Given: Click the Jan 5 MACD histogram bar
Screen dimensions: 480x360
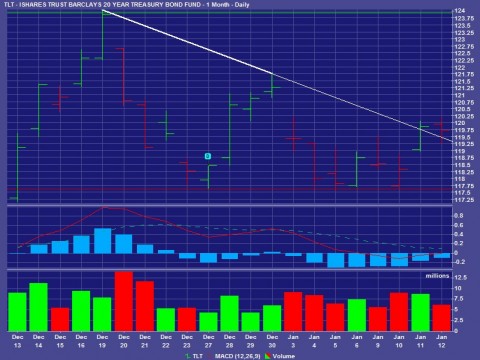Looking at the screenshot, I should click(336, 260).
